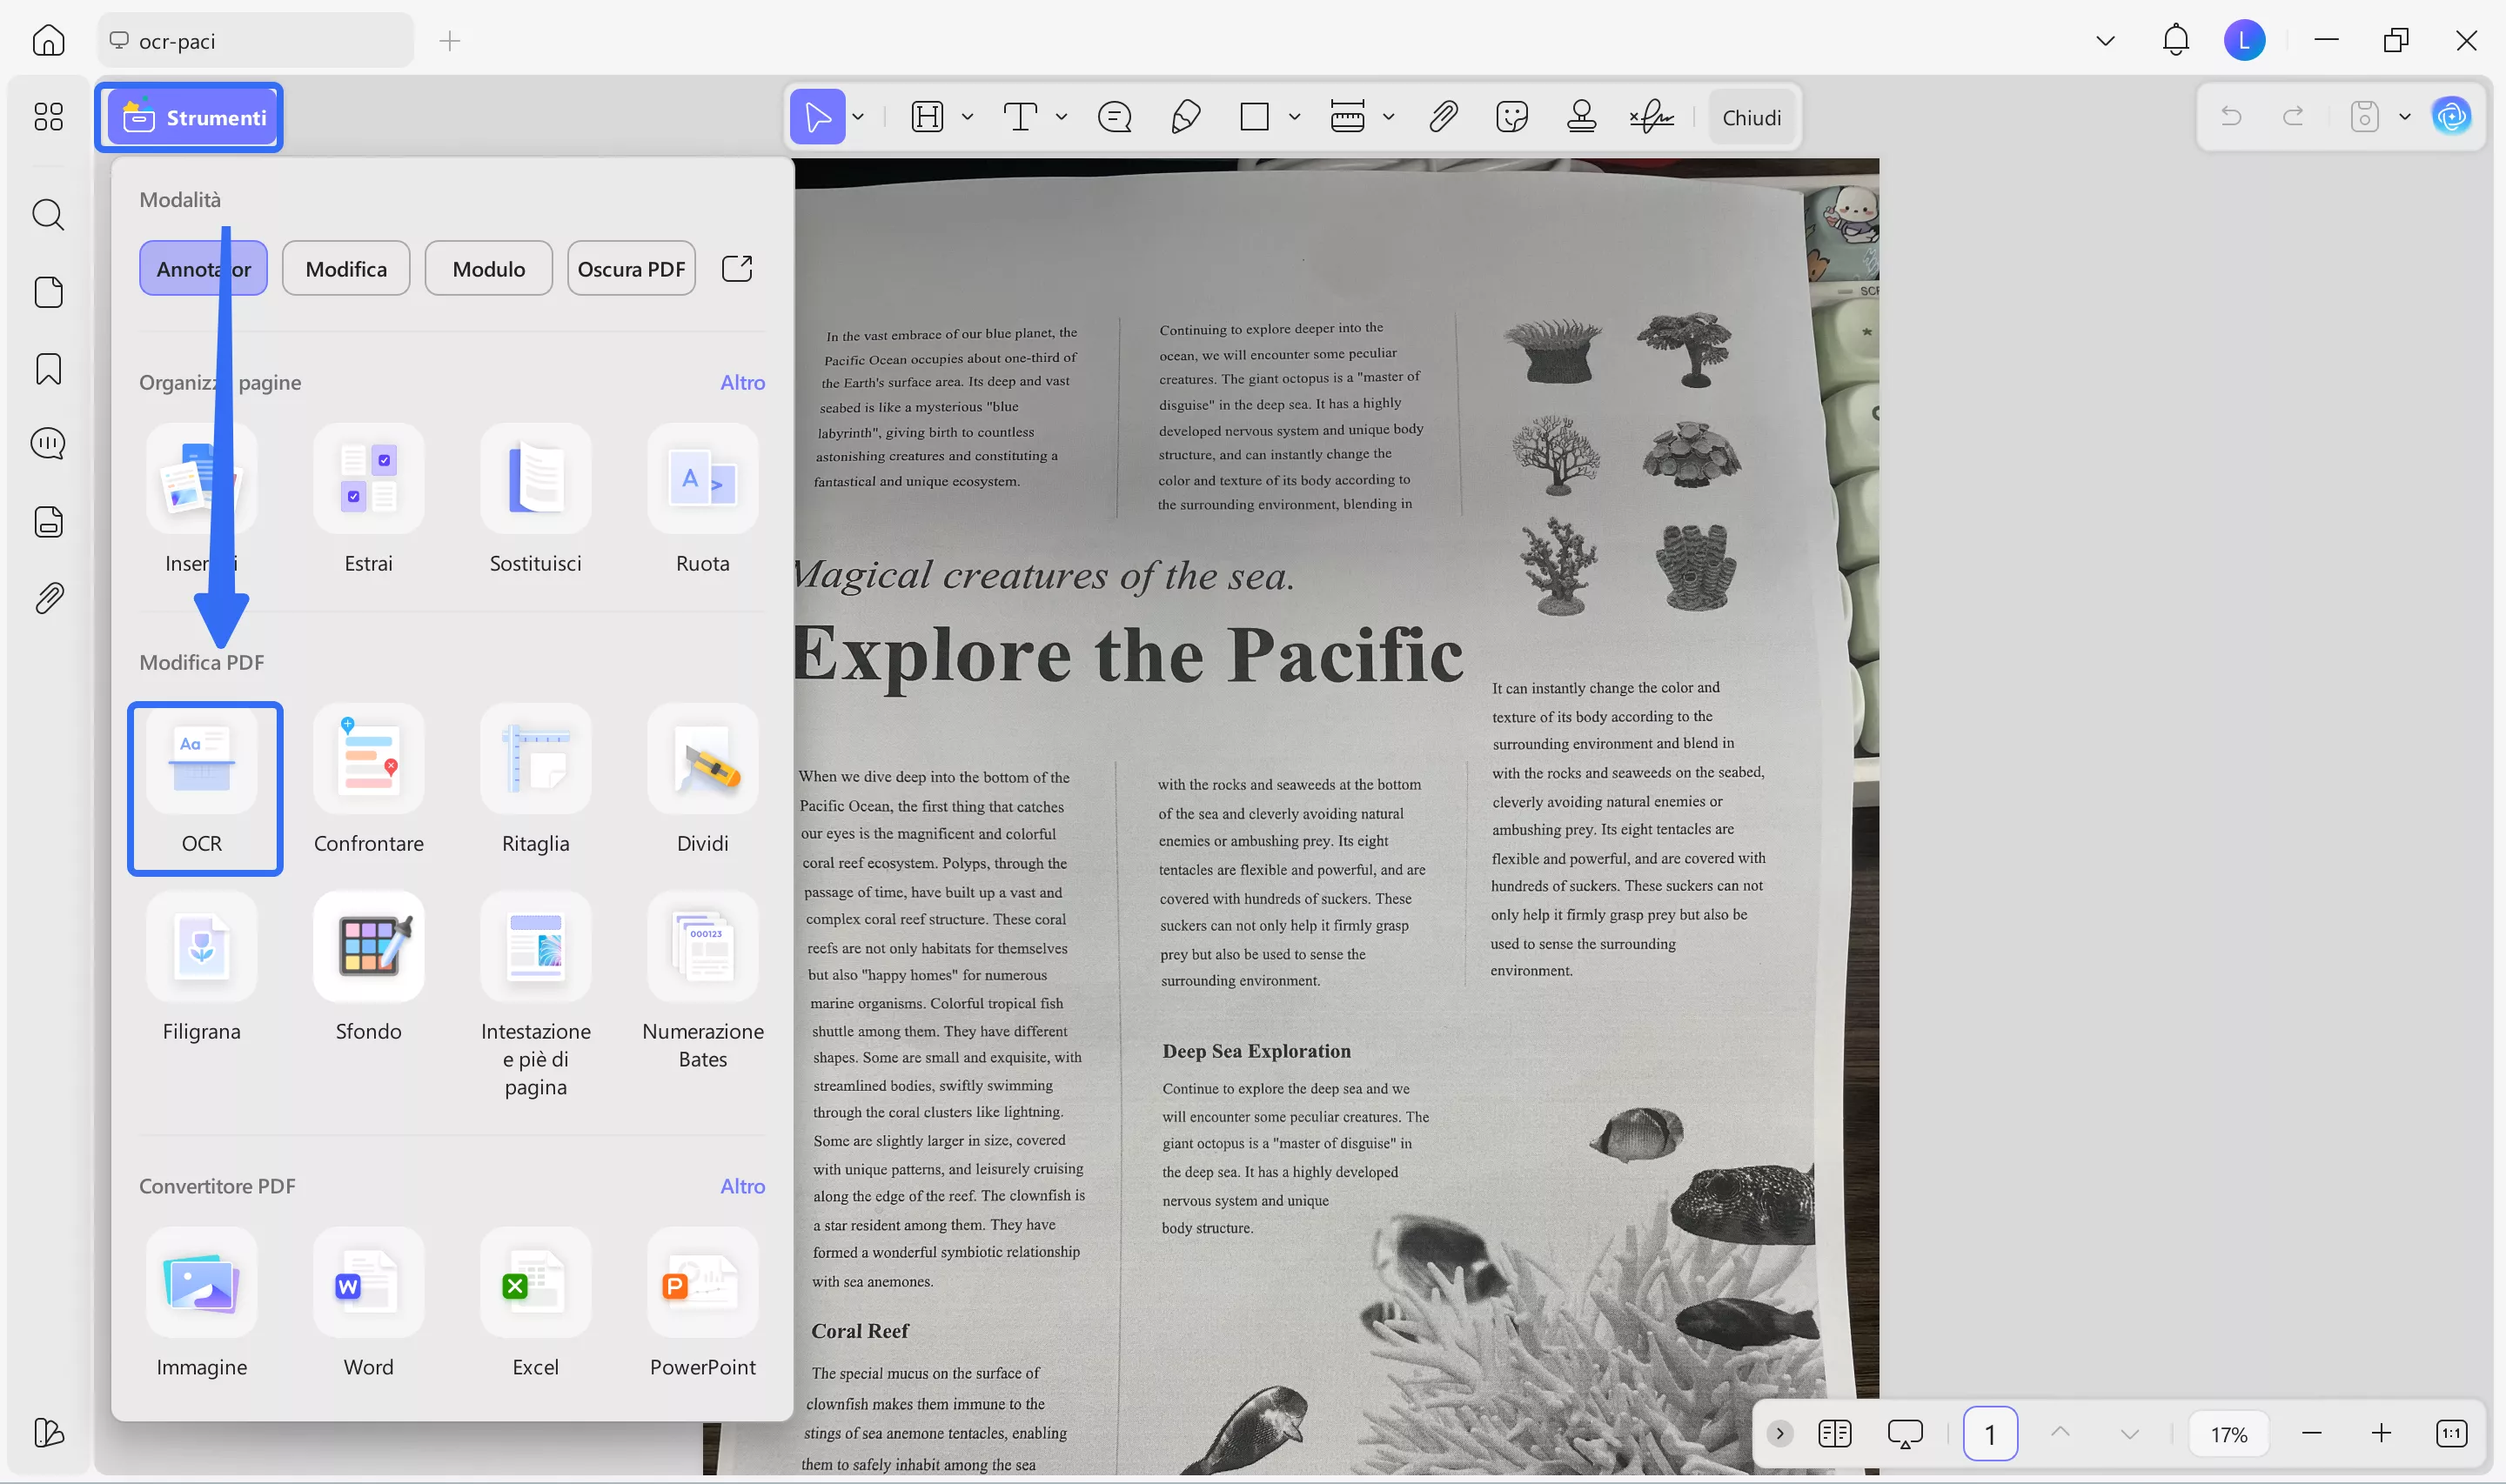This screenshot has height=1484, width=2506.
Task: Open the OCR tool under Modifica PDF
Action: (x=204, y=789)
